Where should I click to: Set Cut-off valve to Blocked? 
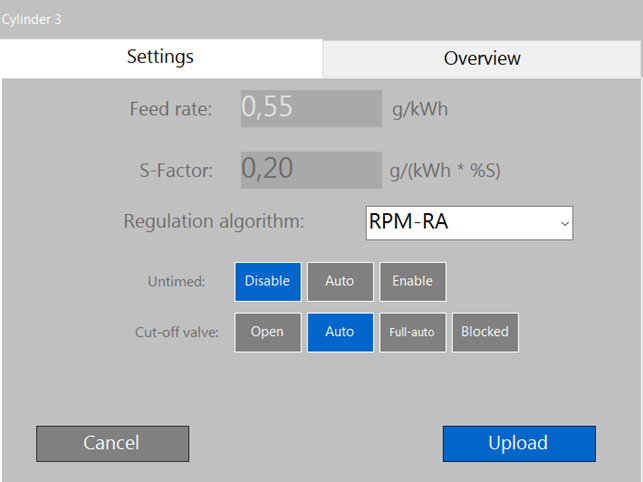click(485, 332)
